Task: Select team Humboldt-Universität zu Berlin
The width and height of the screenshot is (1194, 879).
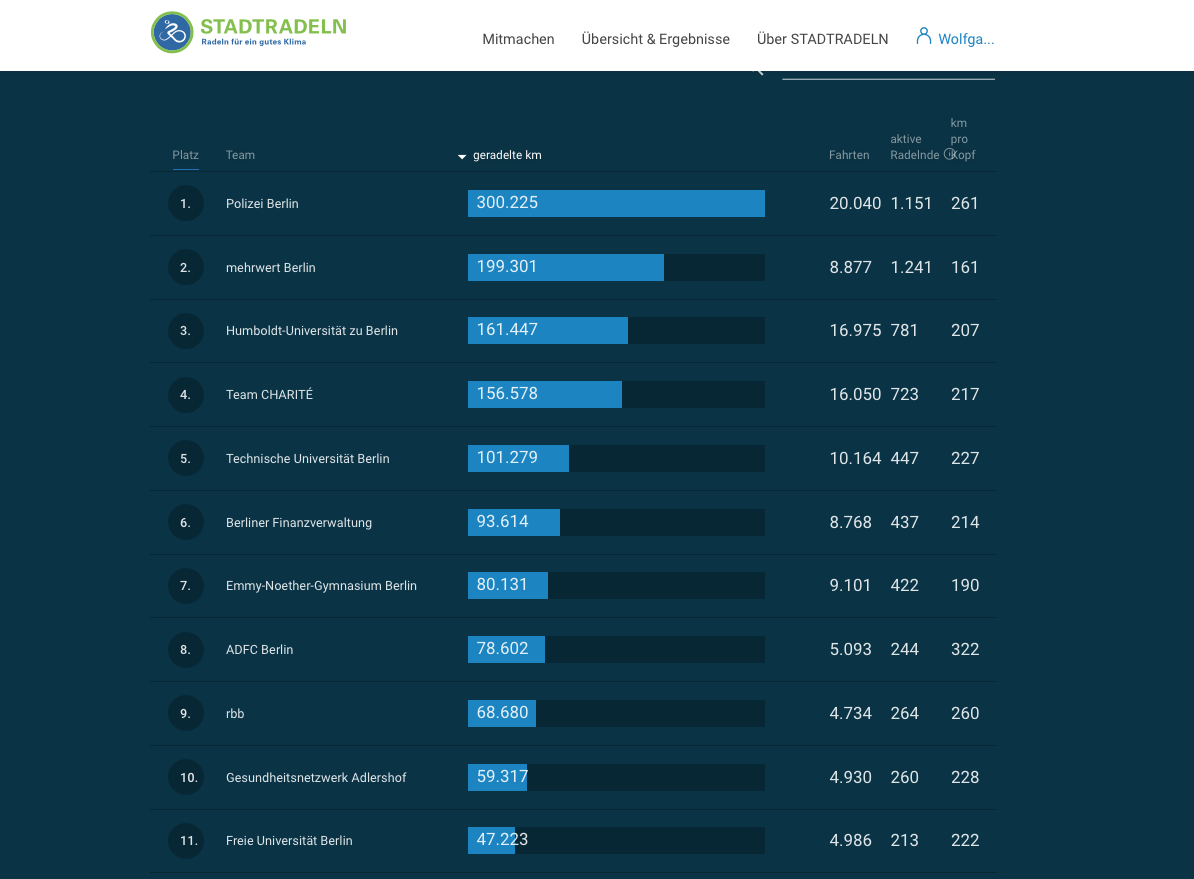Action: click(x=311, y=331)
